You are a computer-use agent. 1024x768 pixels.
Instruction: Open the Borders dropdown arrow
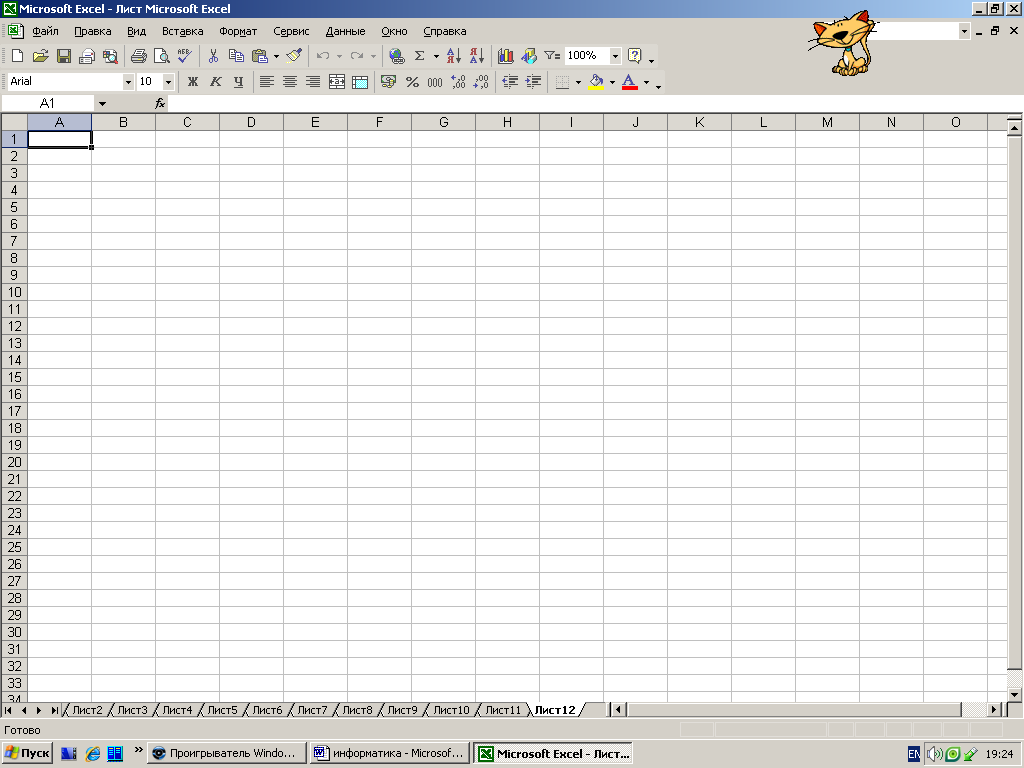click(578, 82)
